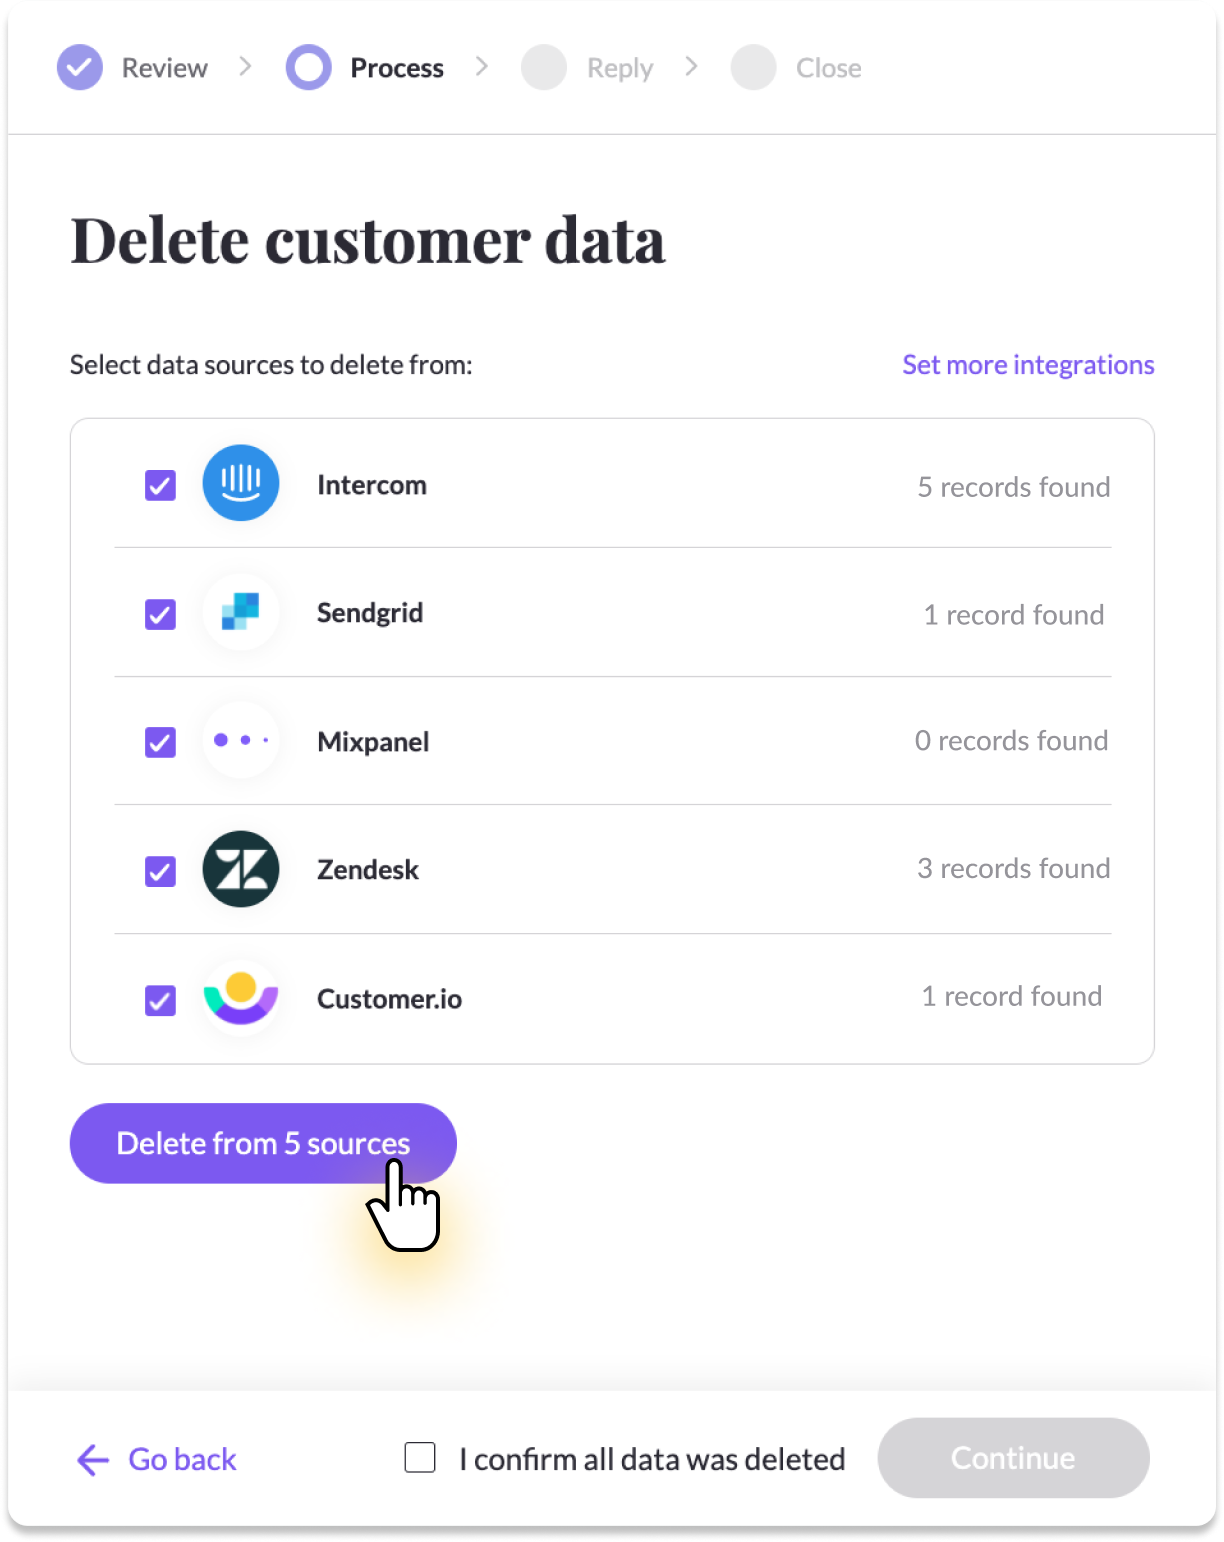Click Delete from 5 sources button

point(263,1143)
